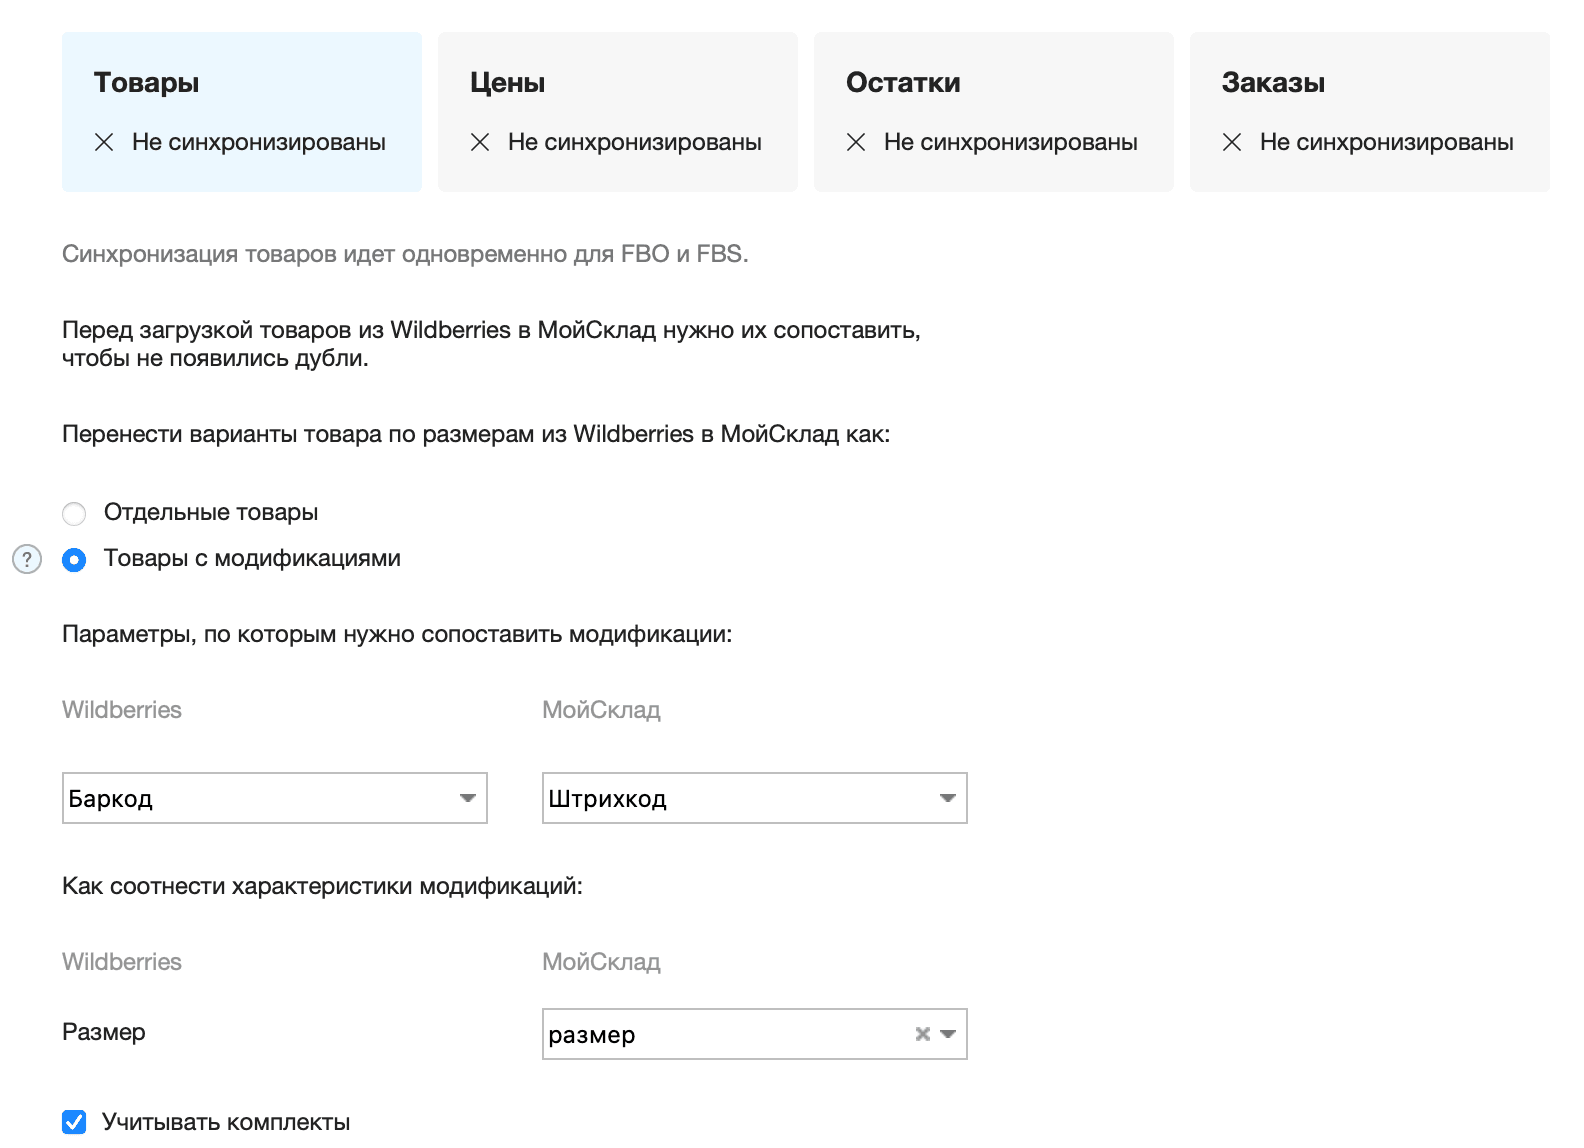
Task: Select the Товары с модификациями radio button
Action: (x=74, y=560)
